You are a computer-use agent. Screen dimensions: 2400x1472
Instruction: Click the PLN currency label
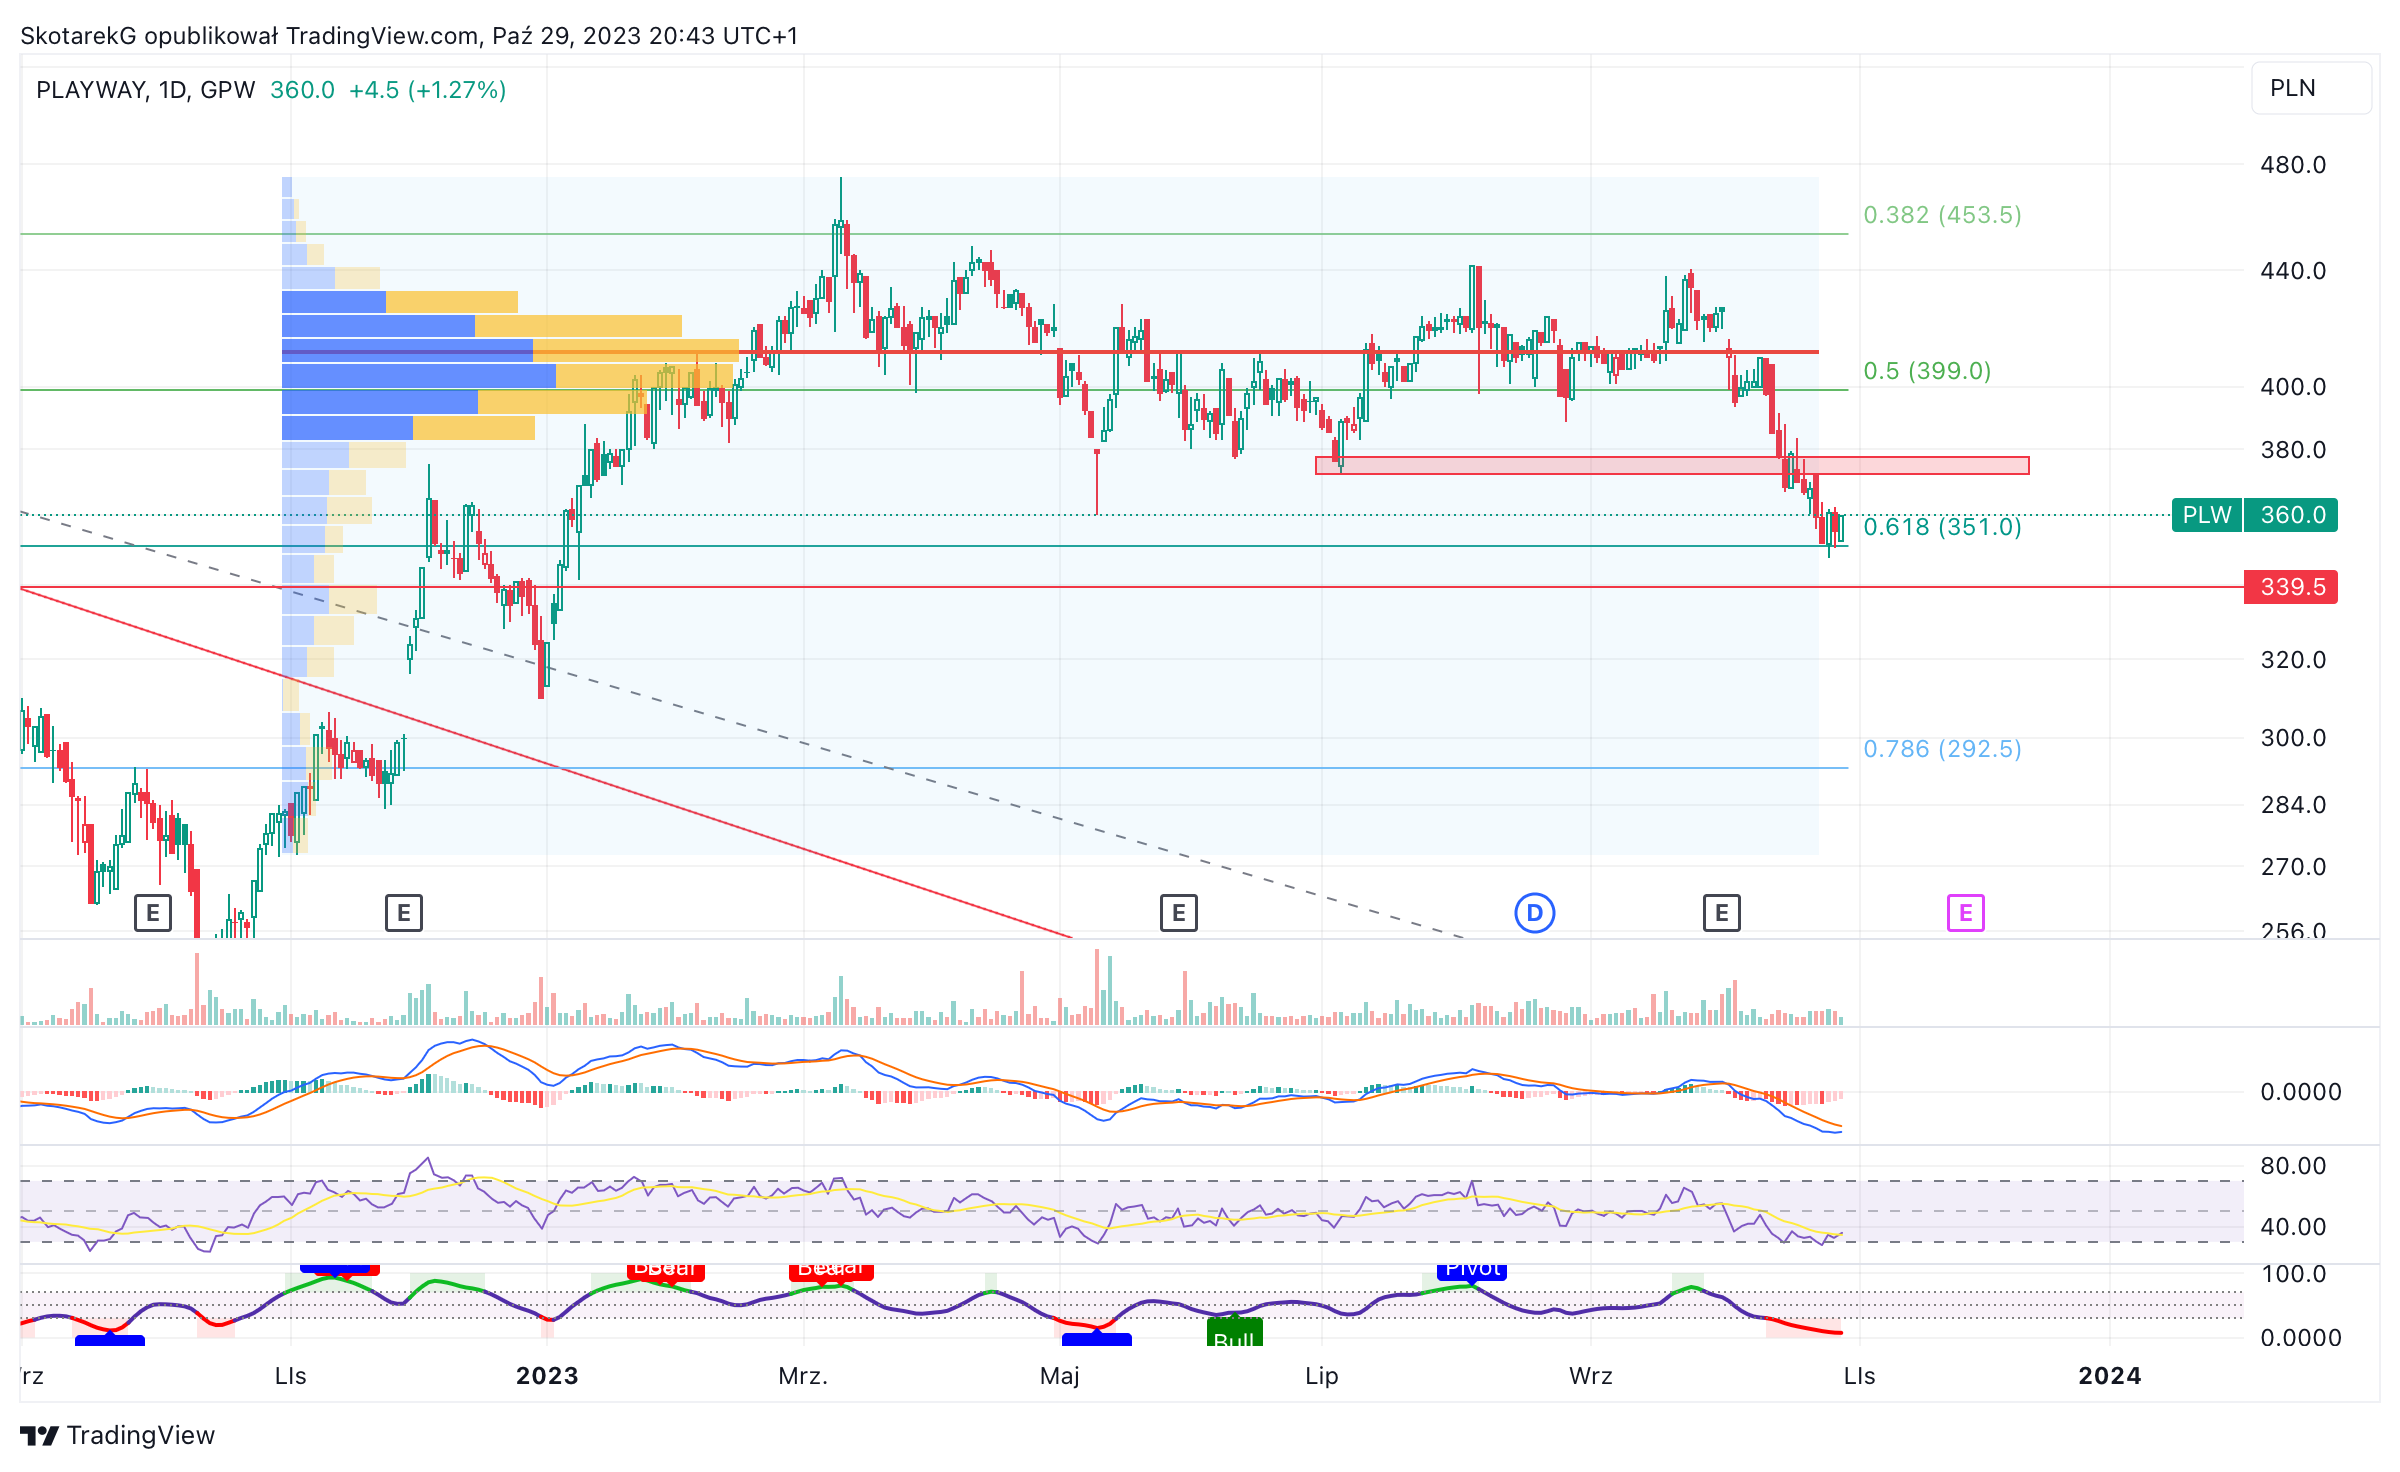(x=2311, y=88)
